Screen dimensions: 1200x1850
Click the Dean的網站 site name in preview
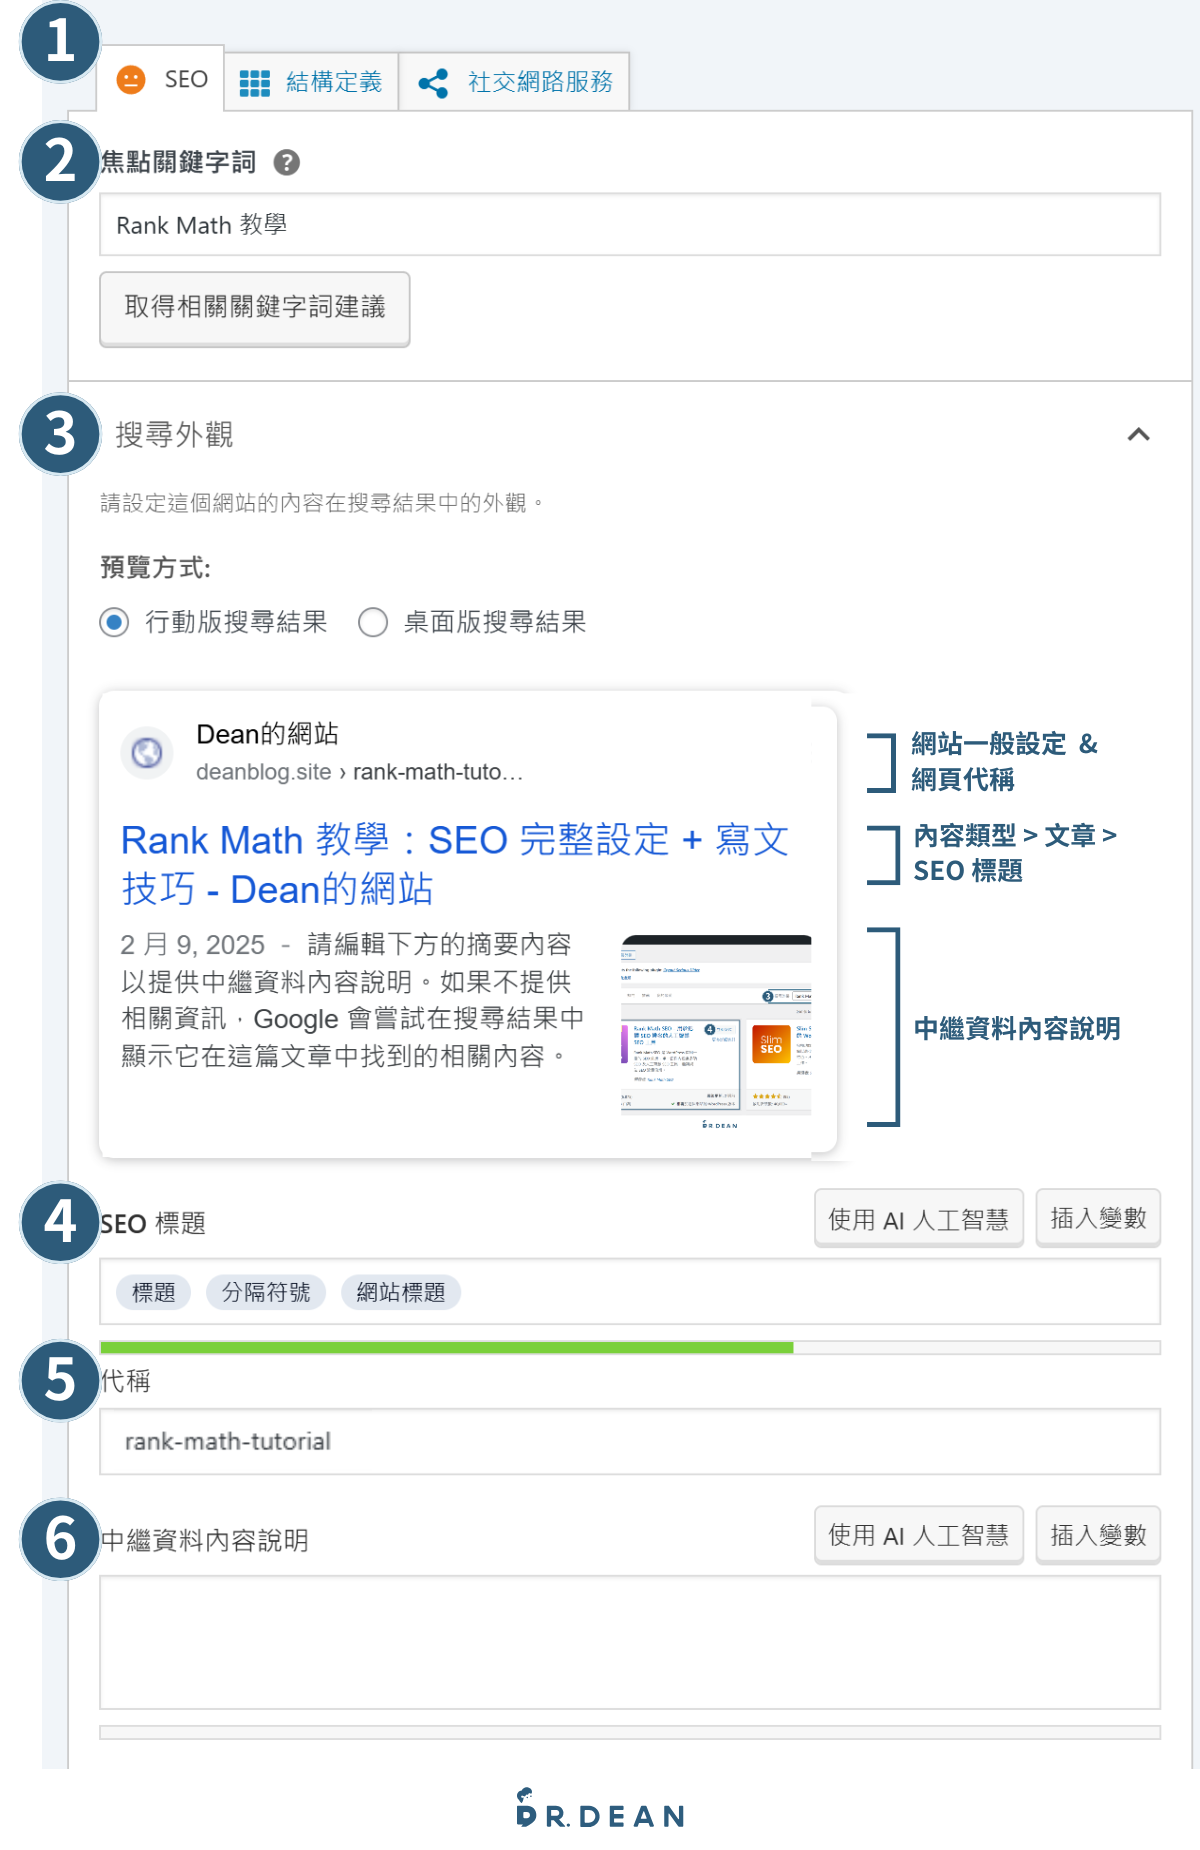click(x=267, y=734)
